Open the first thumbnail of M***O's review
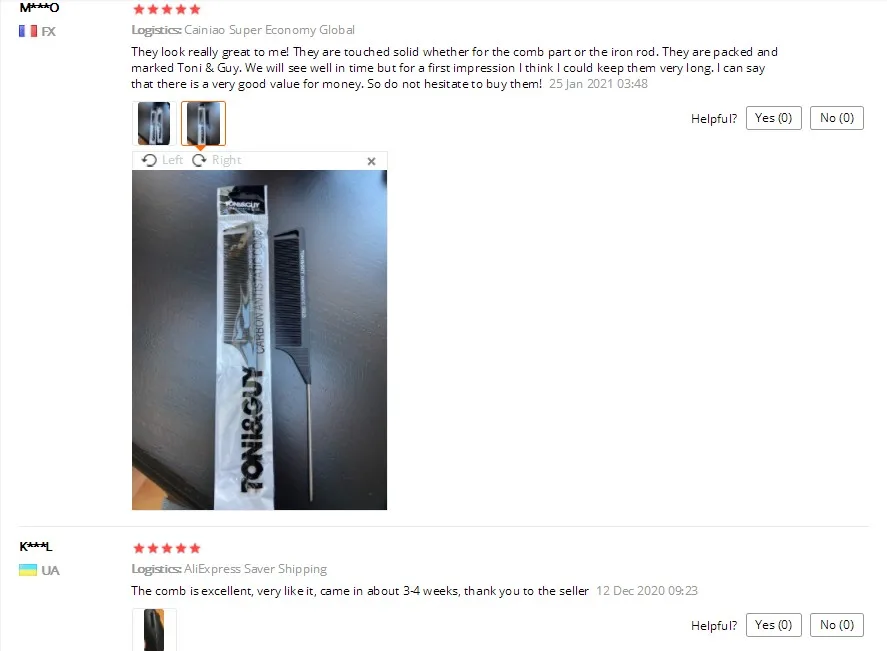 pos(154,123)
